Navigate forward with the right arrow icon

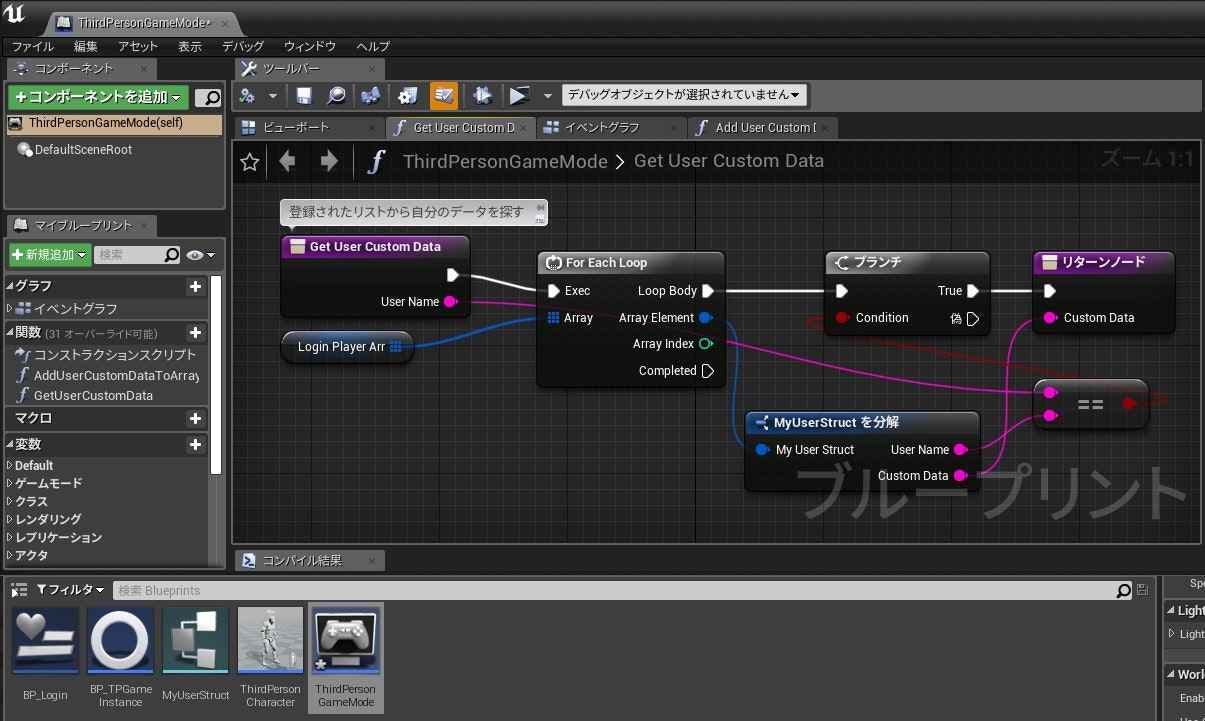pos(328,161)
